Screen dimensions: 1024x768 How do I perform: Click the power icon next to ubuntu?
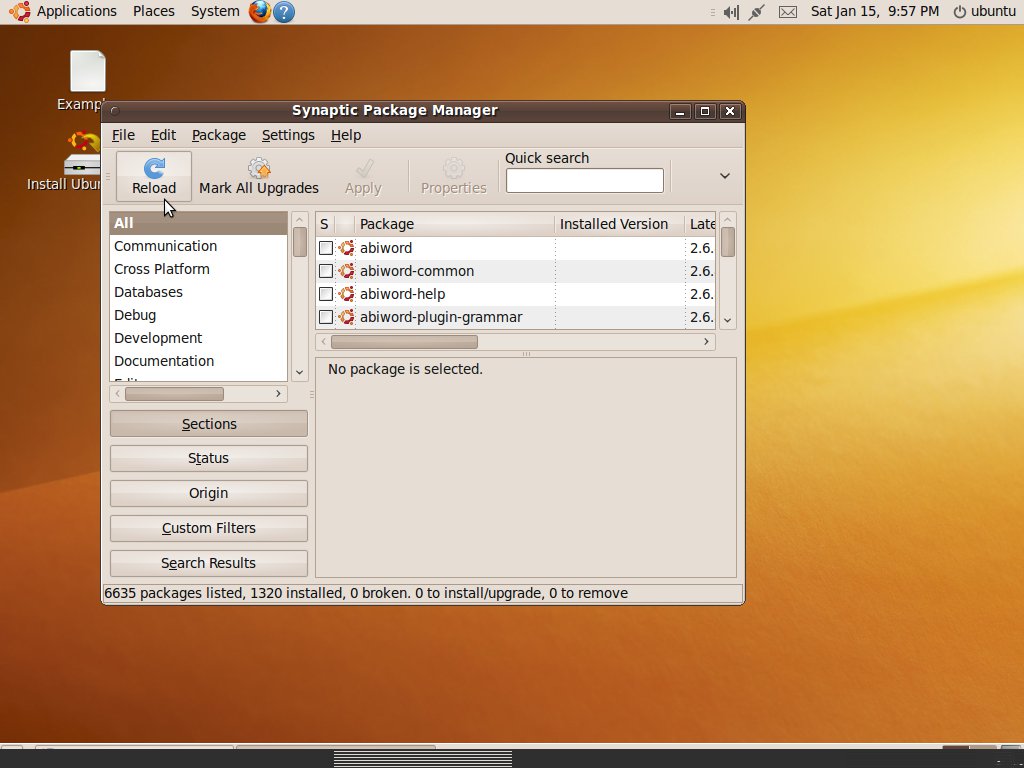point(959,12)
